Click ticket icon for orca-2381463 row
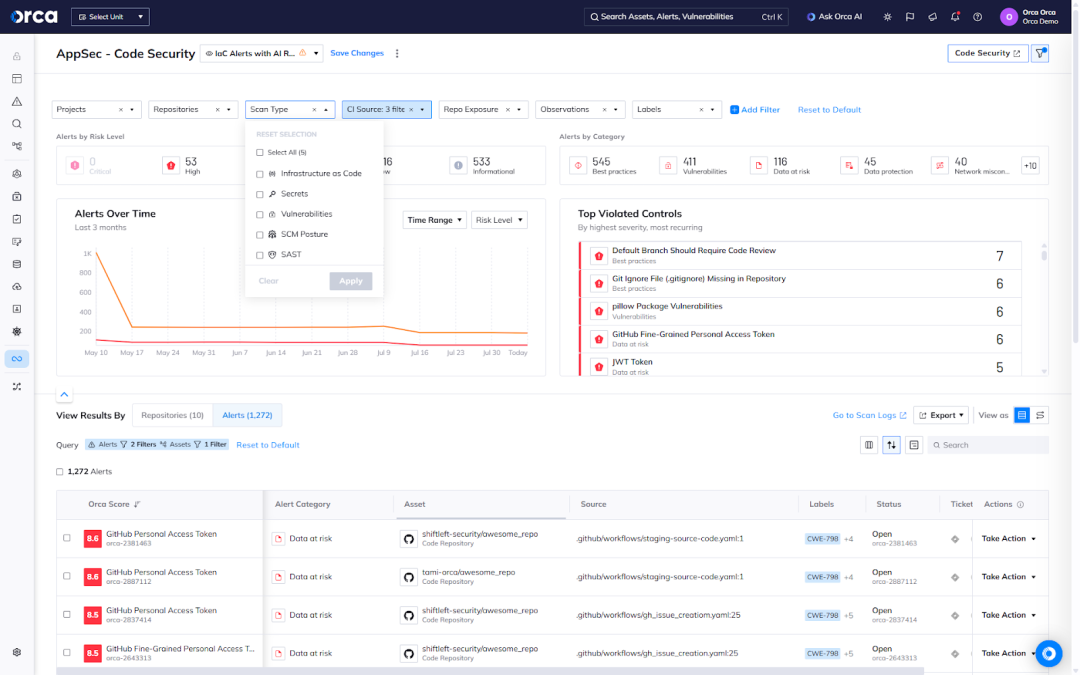1080x675 pixels. 955,539
